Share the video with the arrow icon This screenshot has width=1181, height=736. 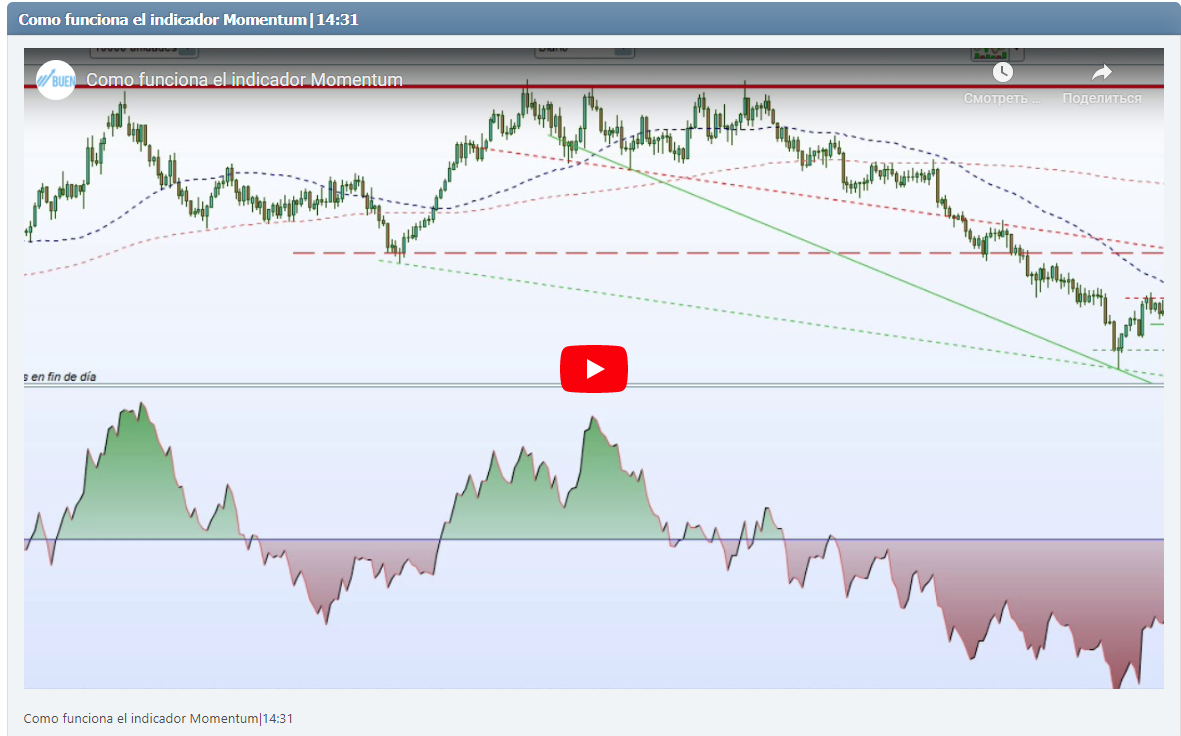pyautogui.click(x=1102, y=72)
